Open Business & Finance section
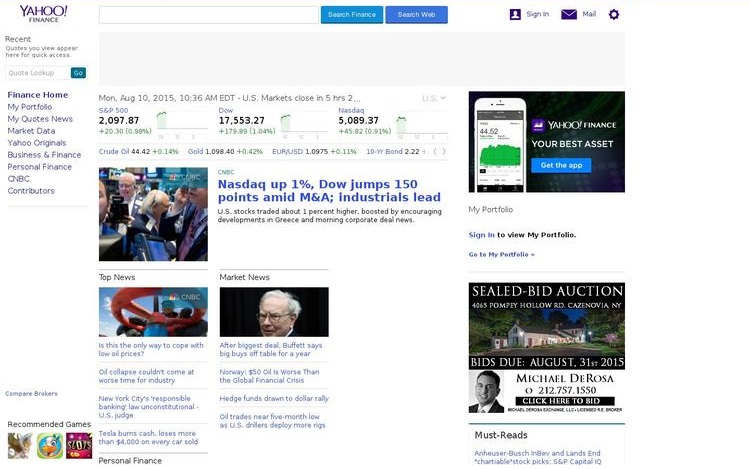Image resolution: width=750 pixels, height=469 pixels. (44, 154)
